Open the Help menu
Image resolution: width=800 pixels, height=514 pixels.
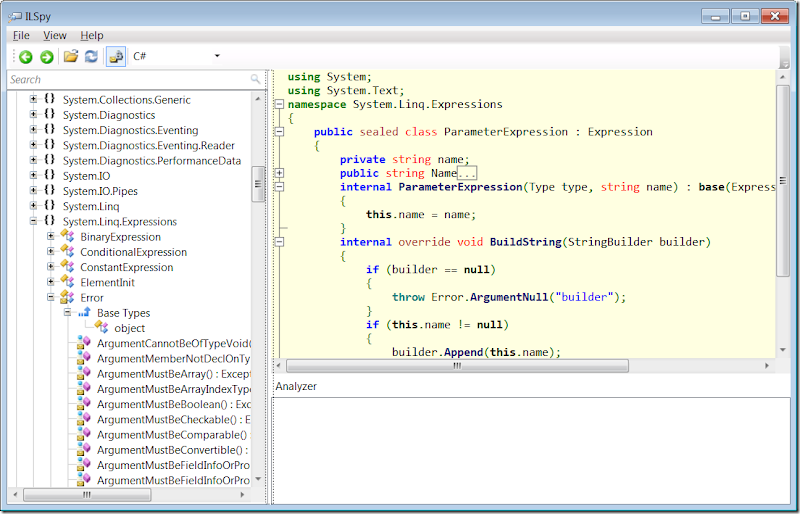pos(91,35)
